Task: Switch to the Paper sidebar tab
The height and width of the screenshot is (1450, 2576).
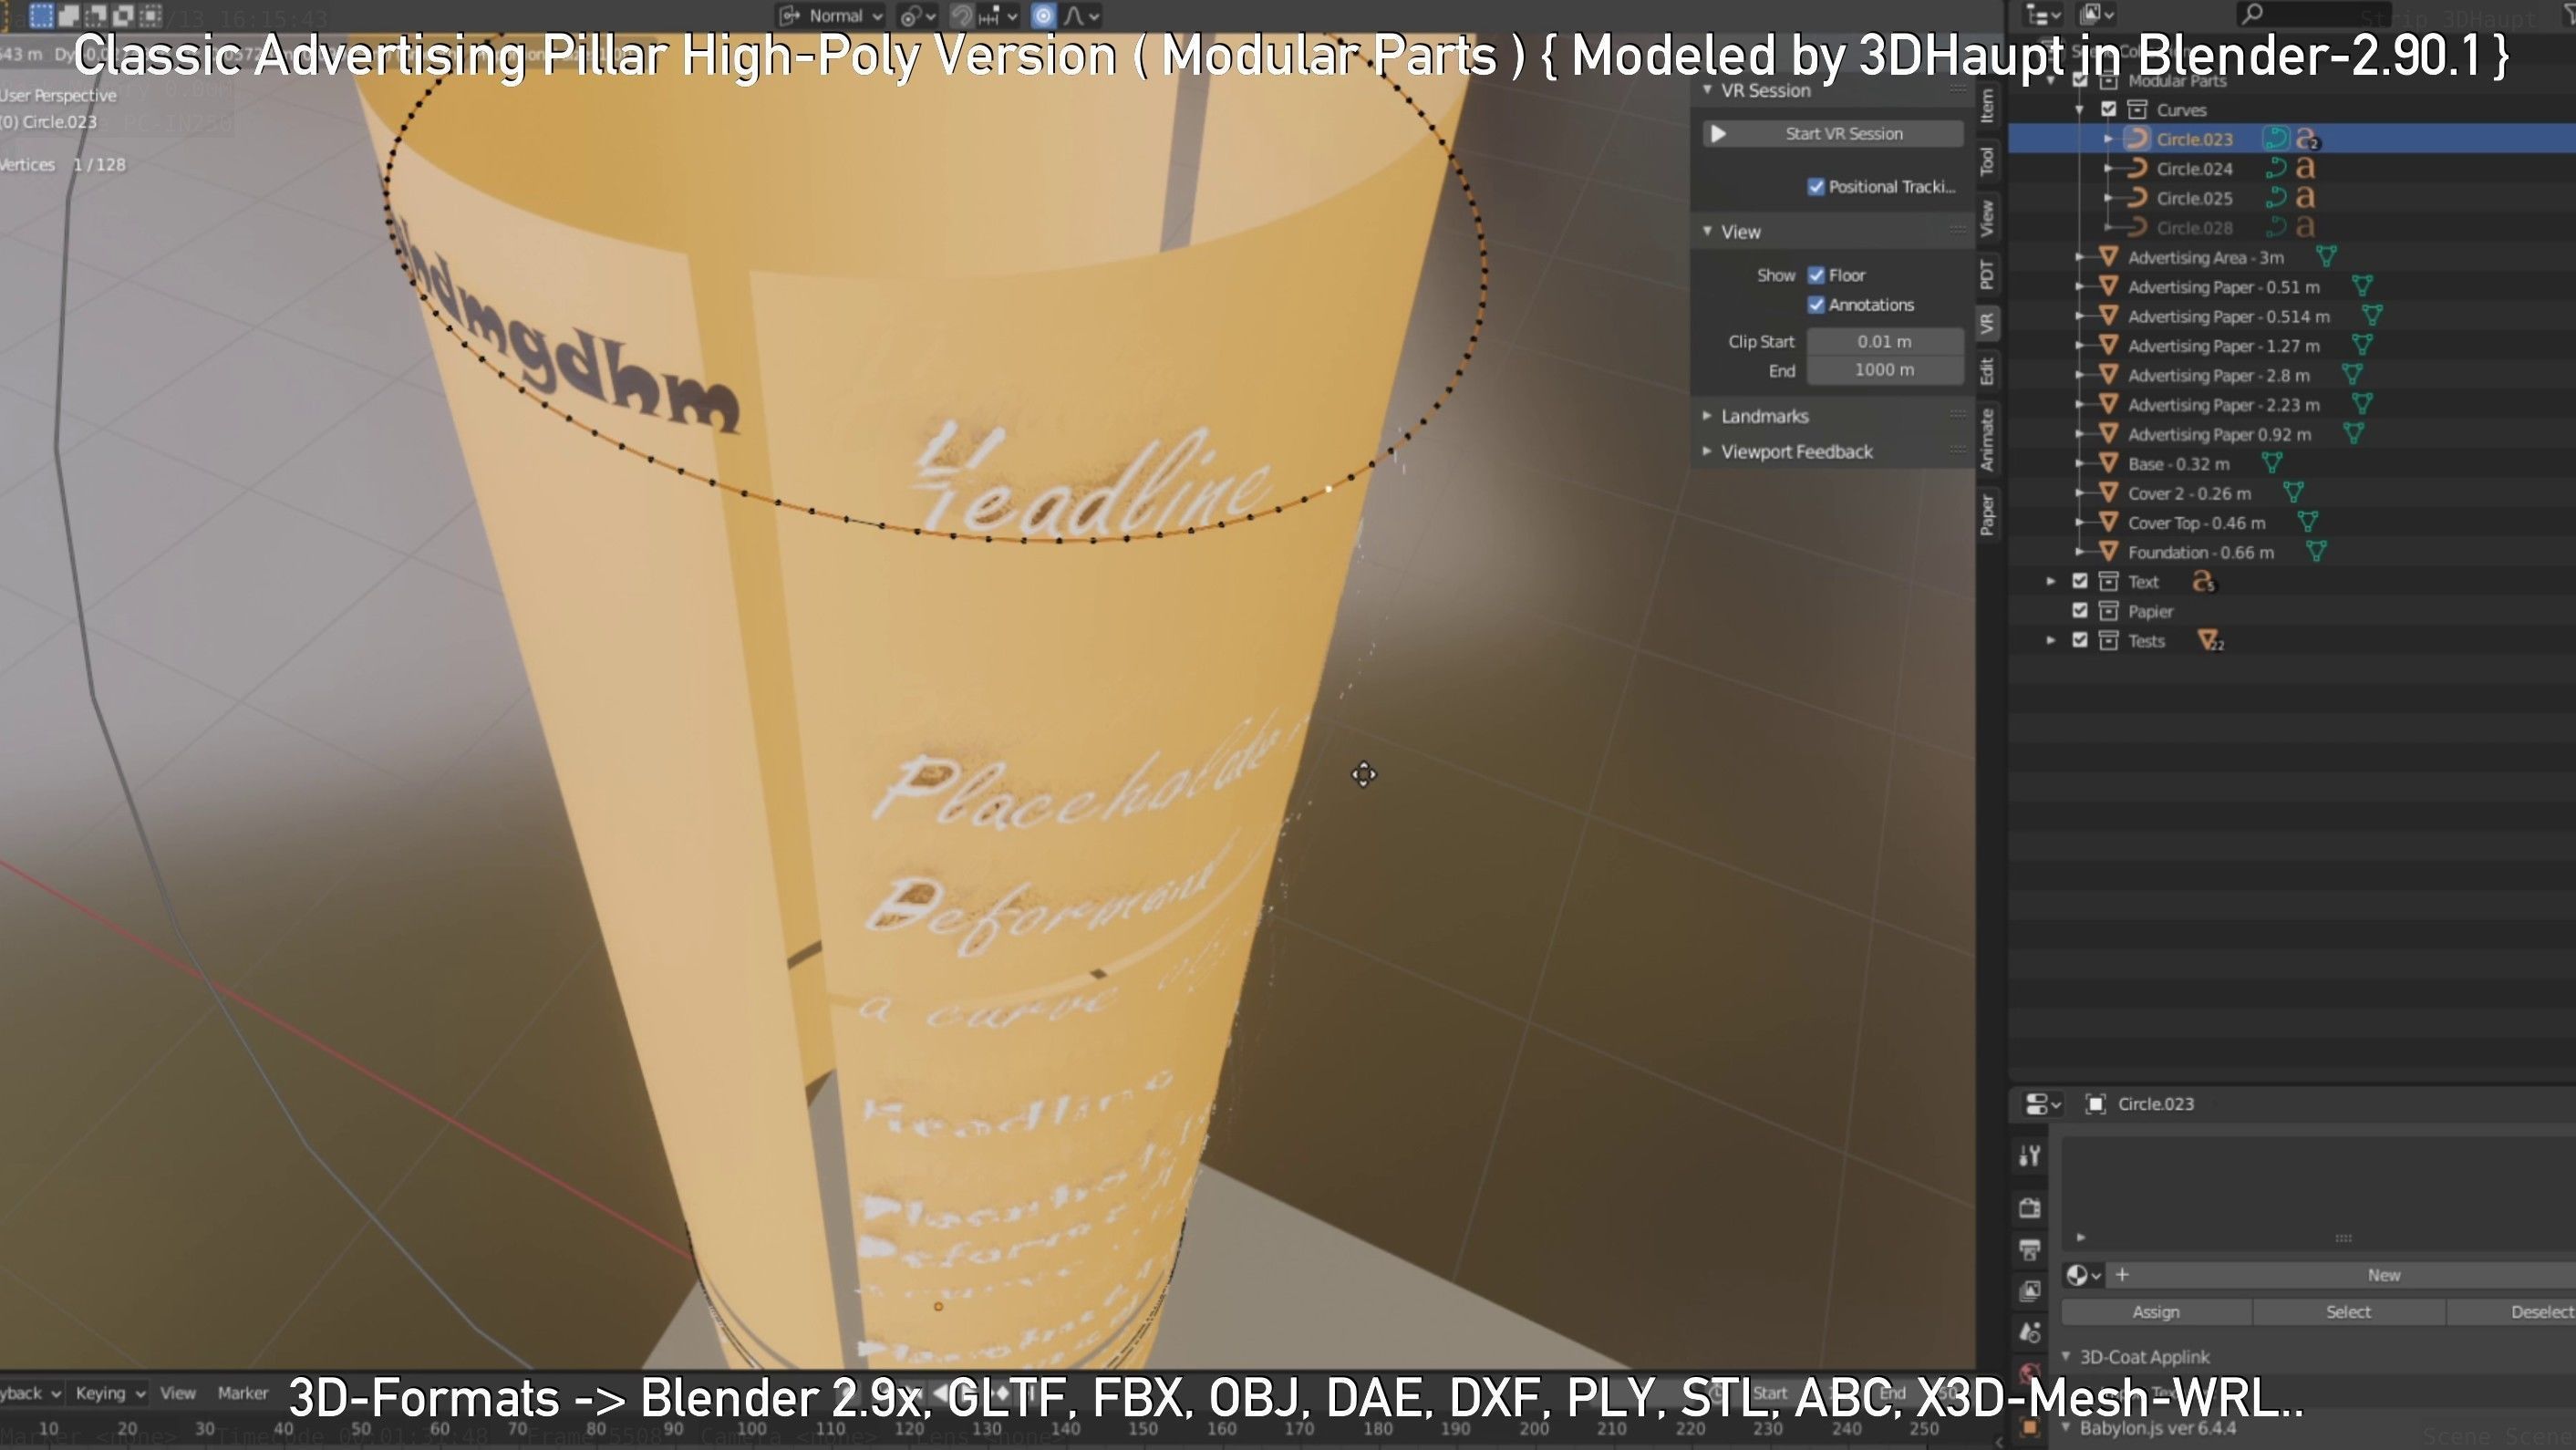Action: pyautogui.click(x=1987, y=515)
